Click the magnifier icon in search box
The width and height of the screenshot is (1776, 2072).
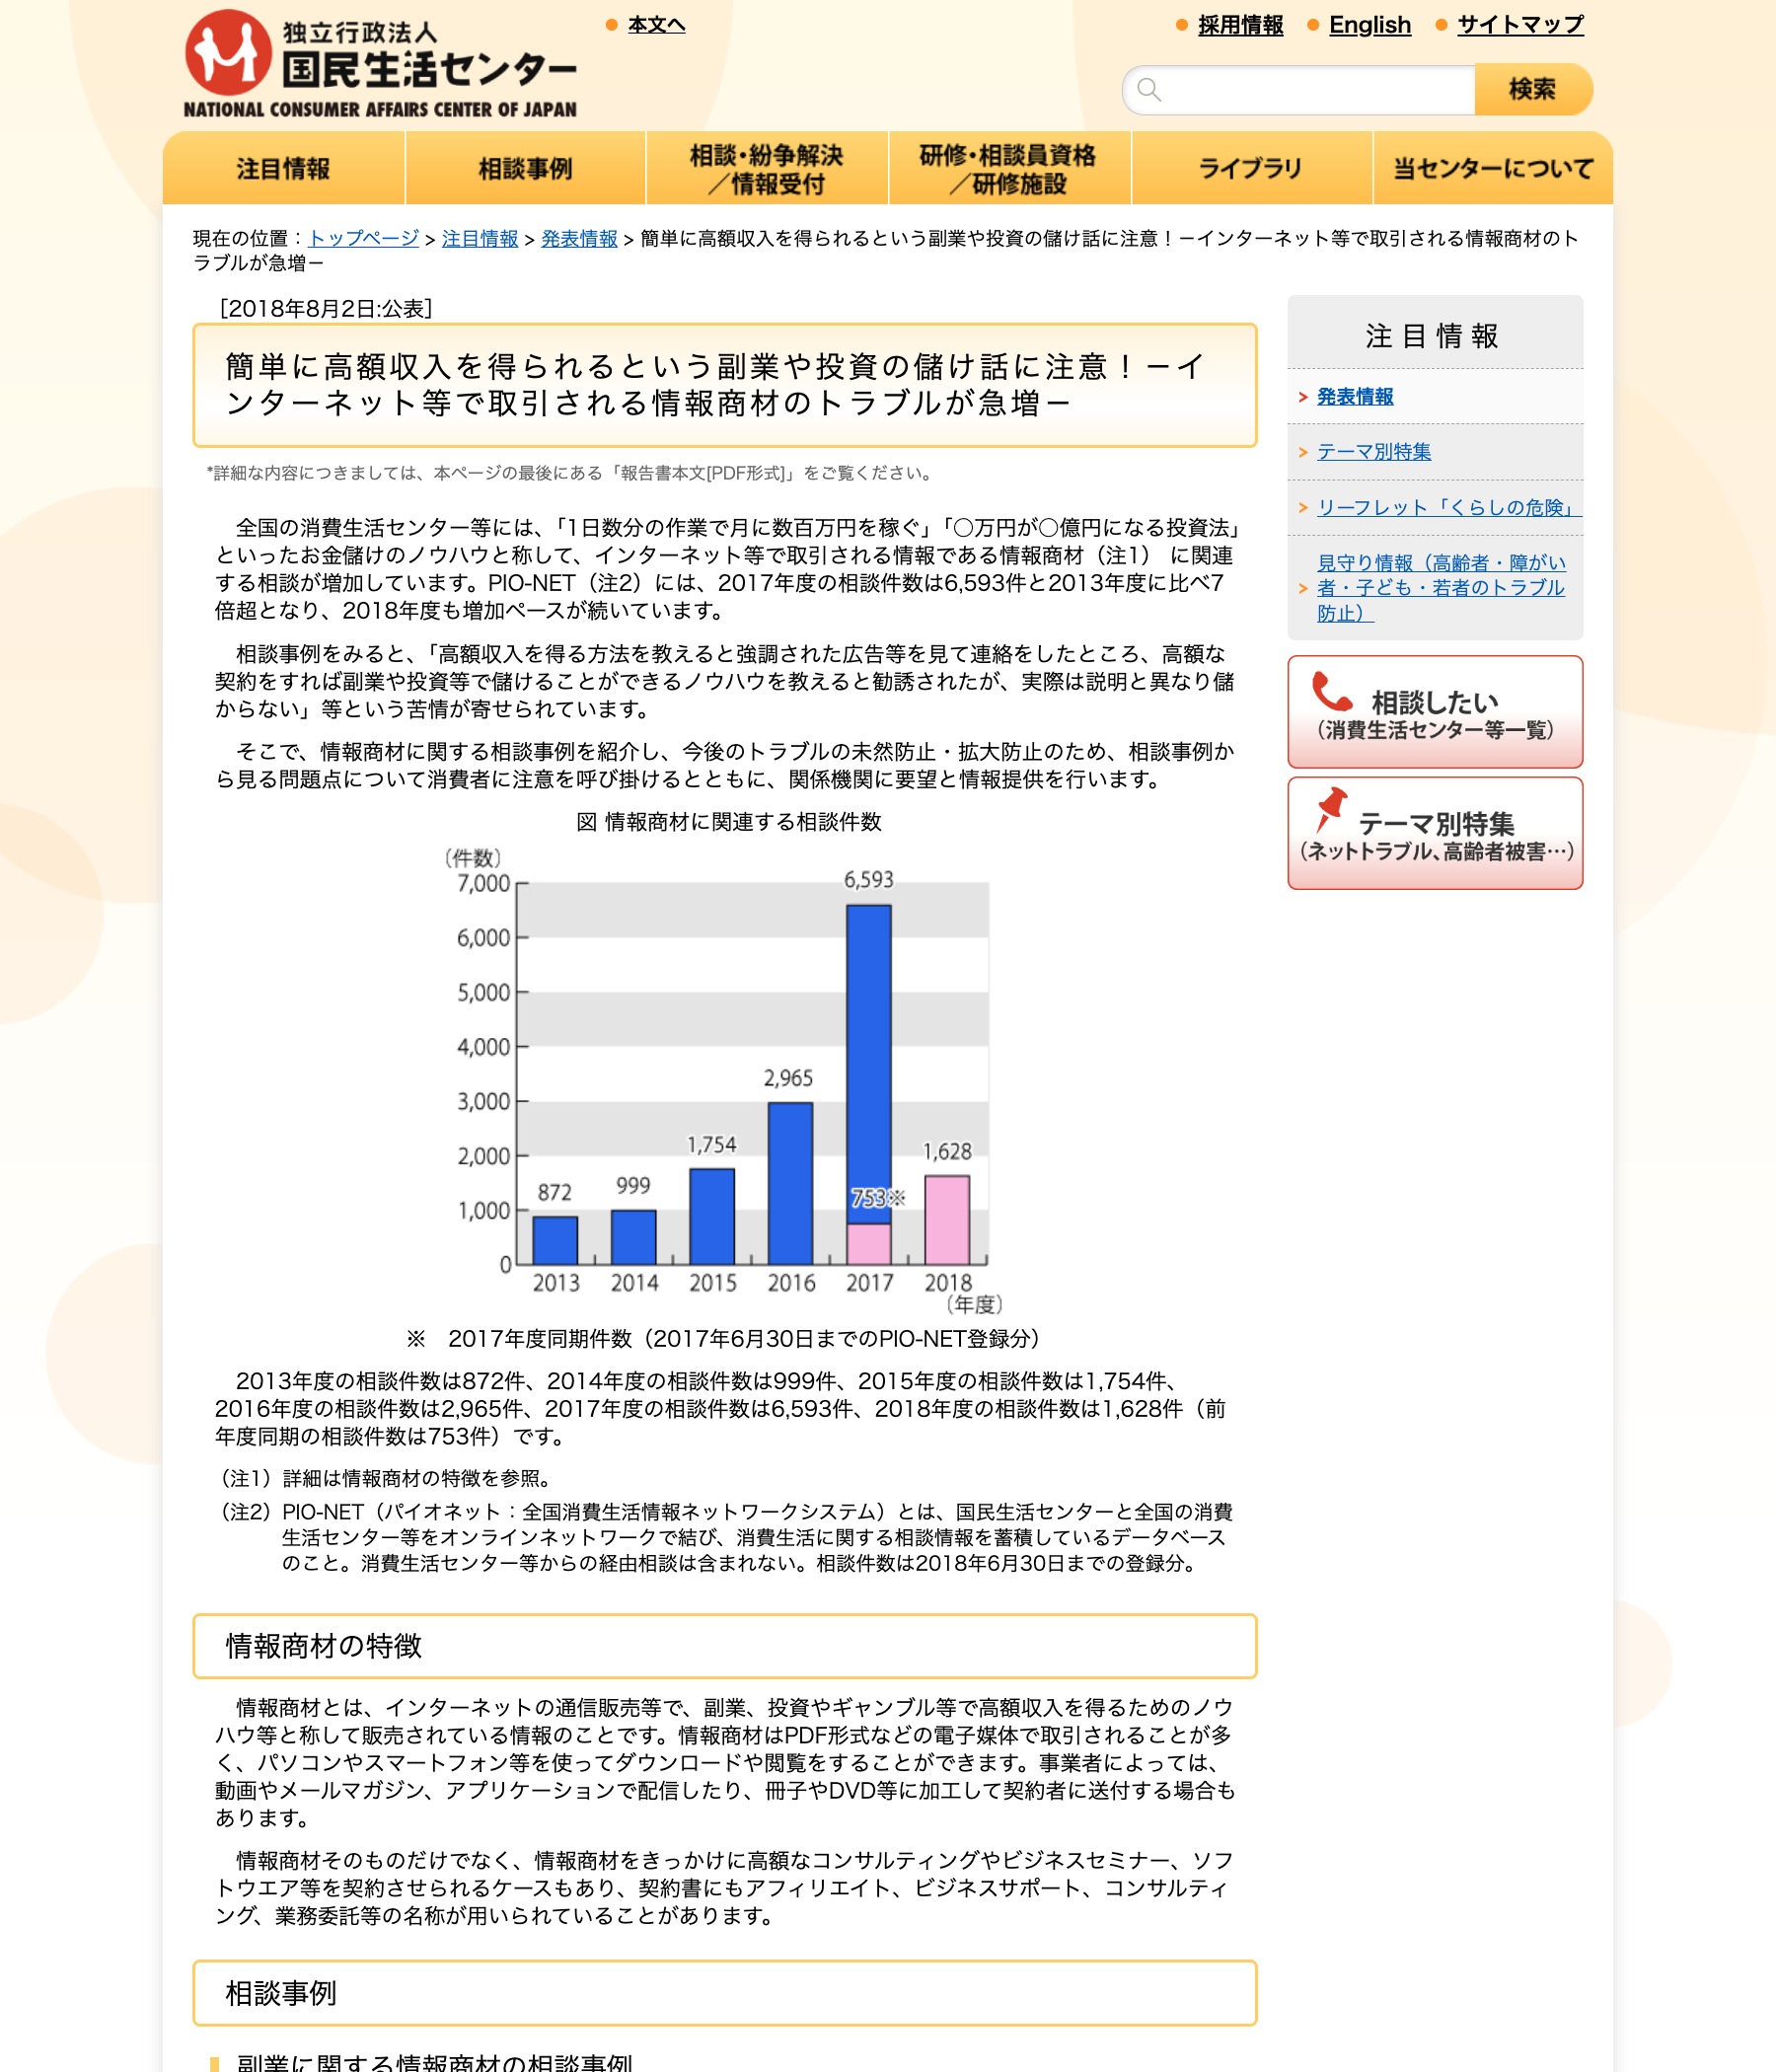pyautogui.click(x=1150, y=90)
